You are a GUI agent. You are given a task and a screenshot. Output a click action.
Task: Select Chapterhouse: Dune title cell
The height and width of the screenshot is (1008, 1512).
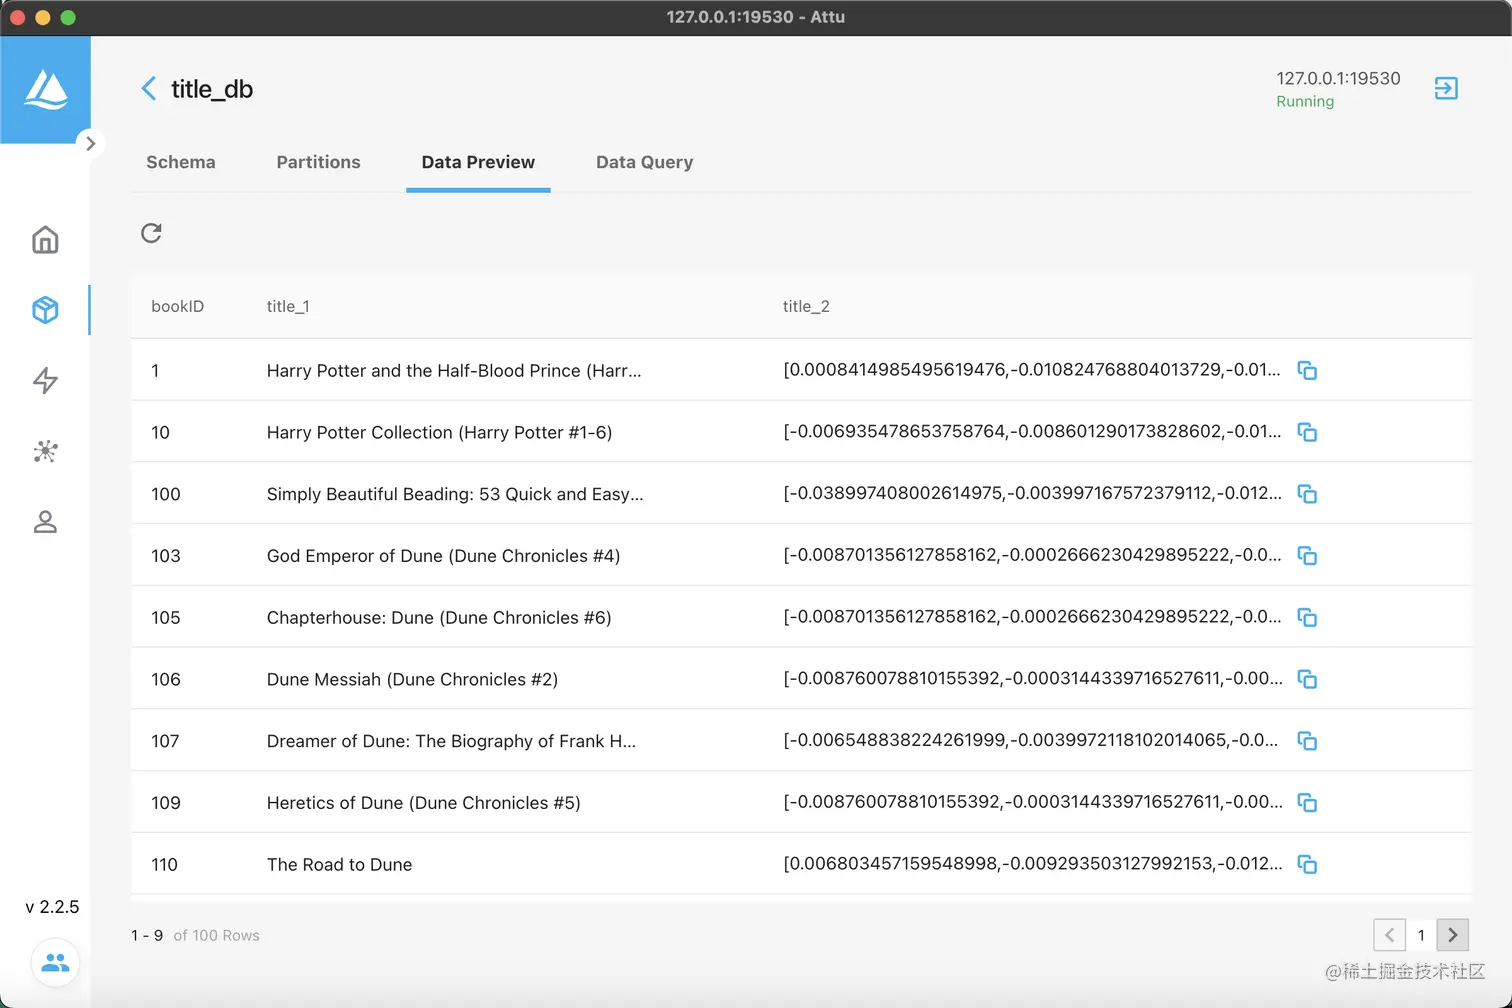coord(439,618)
